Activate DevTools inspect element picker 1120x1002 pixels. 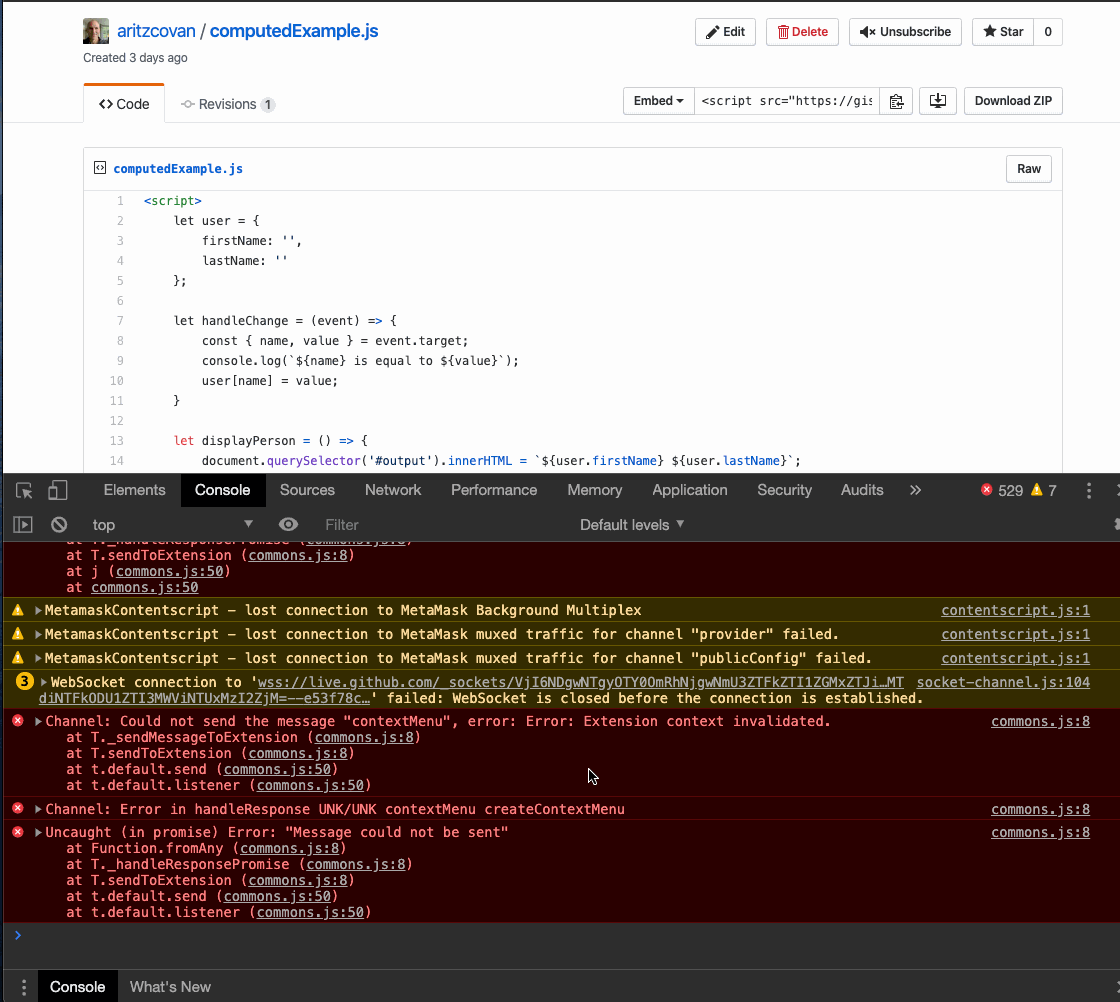(24, 491)
